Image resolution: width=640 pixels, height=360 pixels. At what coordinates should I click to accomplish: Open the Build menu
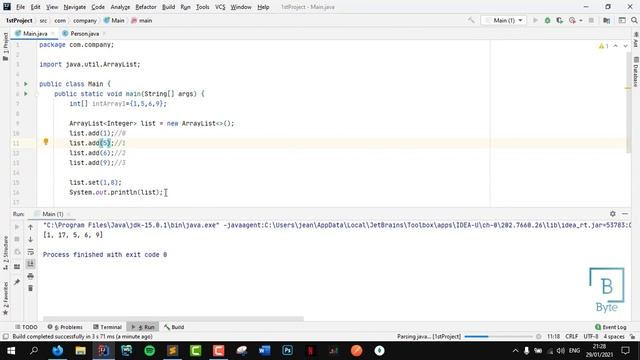click(x=168, y=7)
